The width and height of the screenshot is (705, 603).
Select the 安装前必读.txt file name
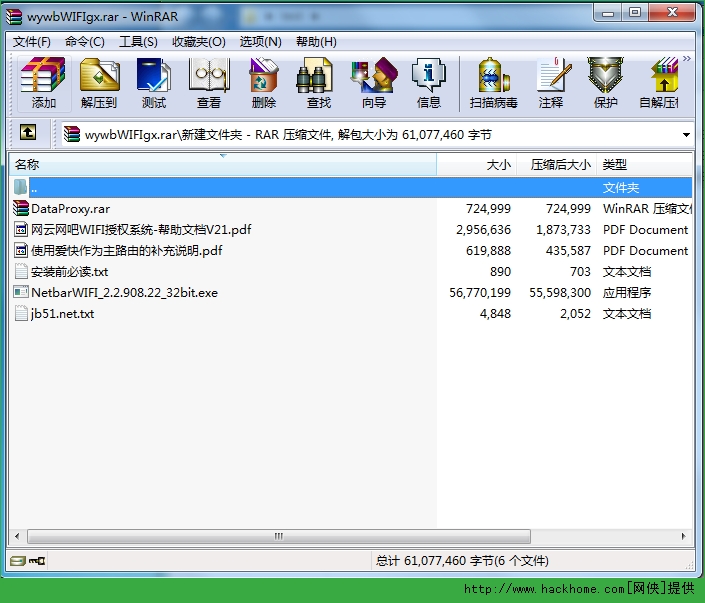70,272
